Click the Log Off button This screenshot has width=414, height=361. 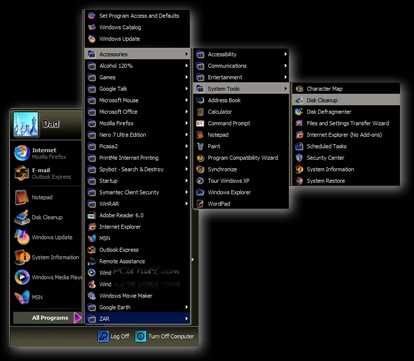pos(113,336)
